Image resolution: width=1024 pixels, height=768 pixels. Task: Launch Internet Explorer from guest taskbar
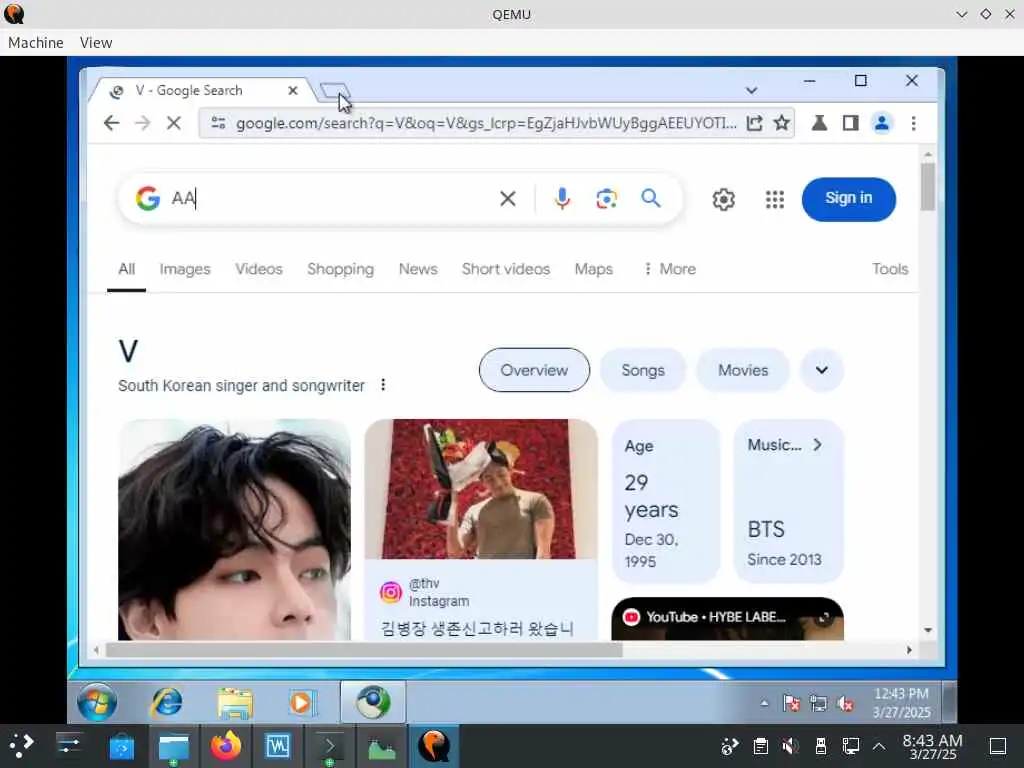coord(167,703)
